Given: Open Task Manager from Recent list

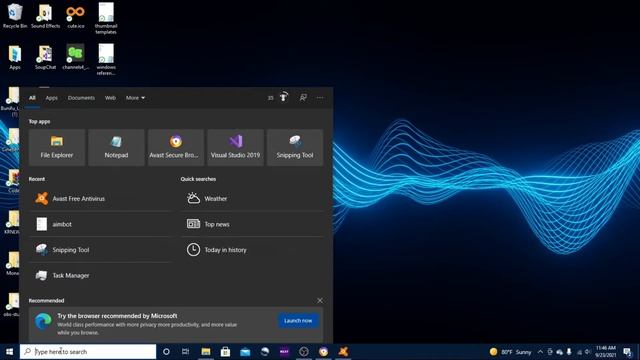Looking at the screenshot, I should 101,276.
